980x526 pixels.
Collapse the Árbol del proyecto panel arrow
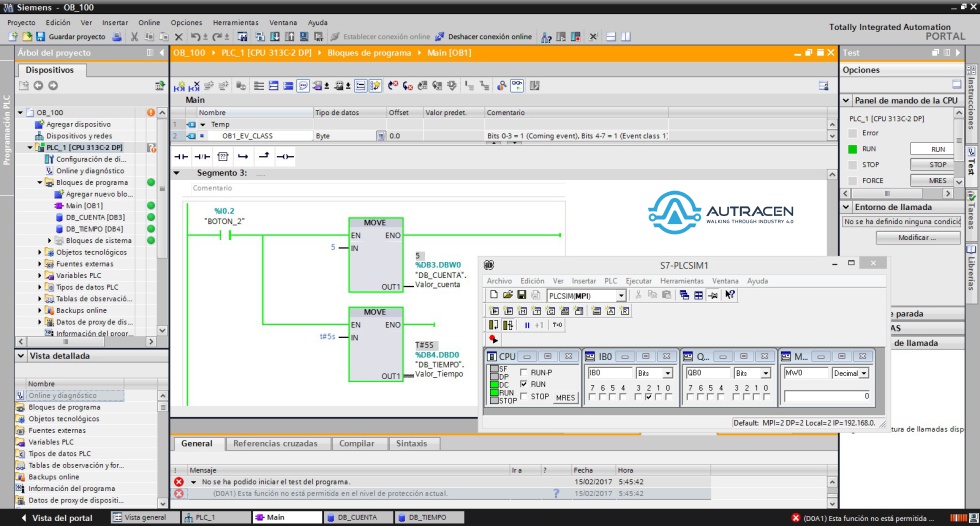[x=162, y=53]
